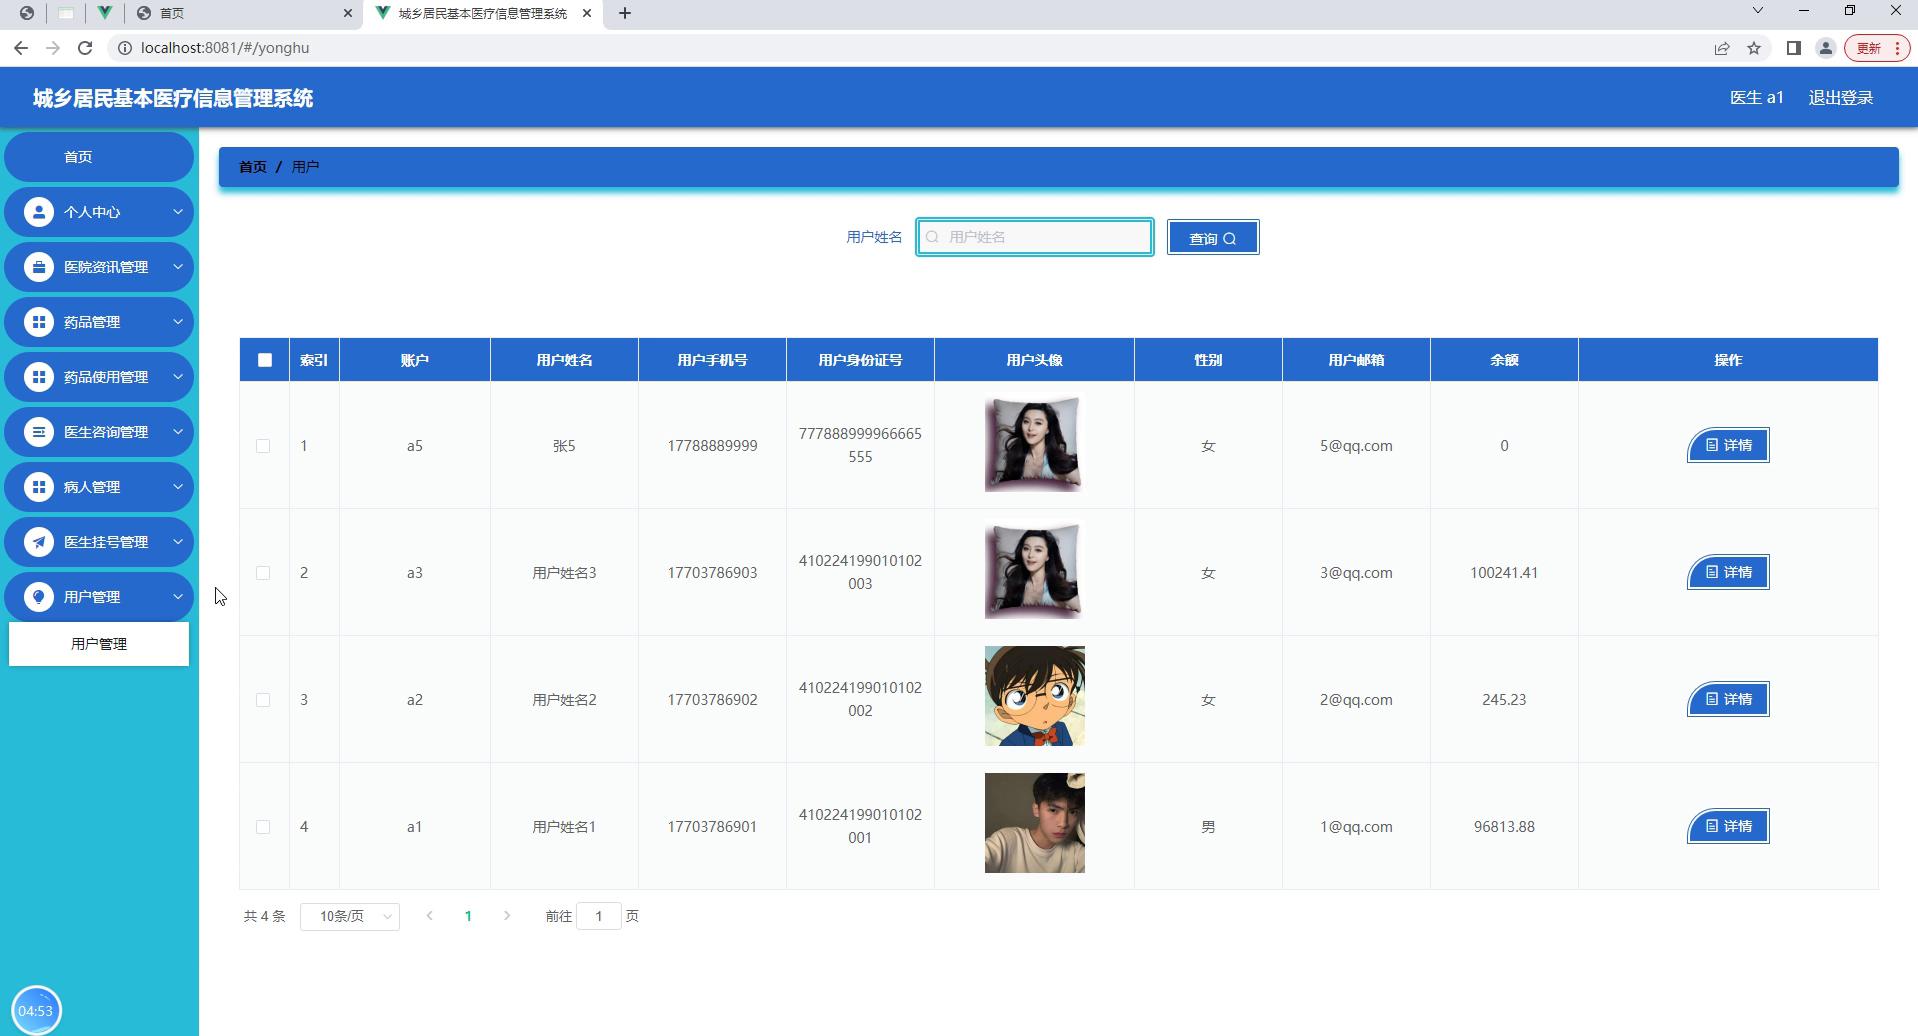
Task: Click the 药品使用管理 grid icon
Action: 39,377
